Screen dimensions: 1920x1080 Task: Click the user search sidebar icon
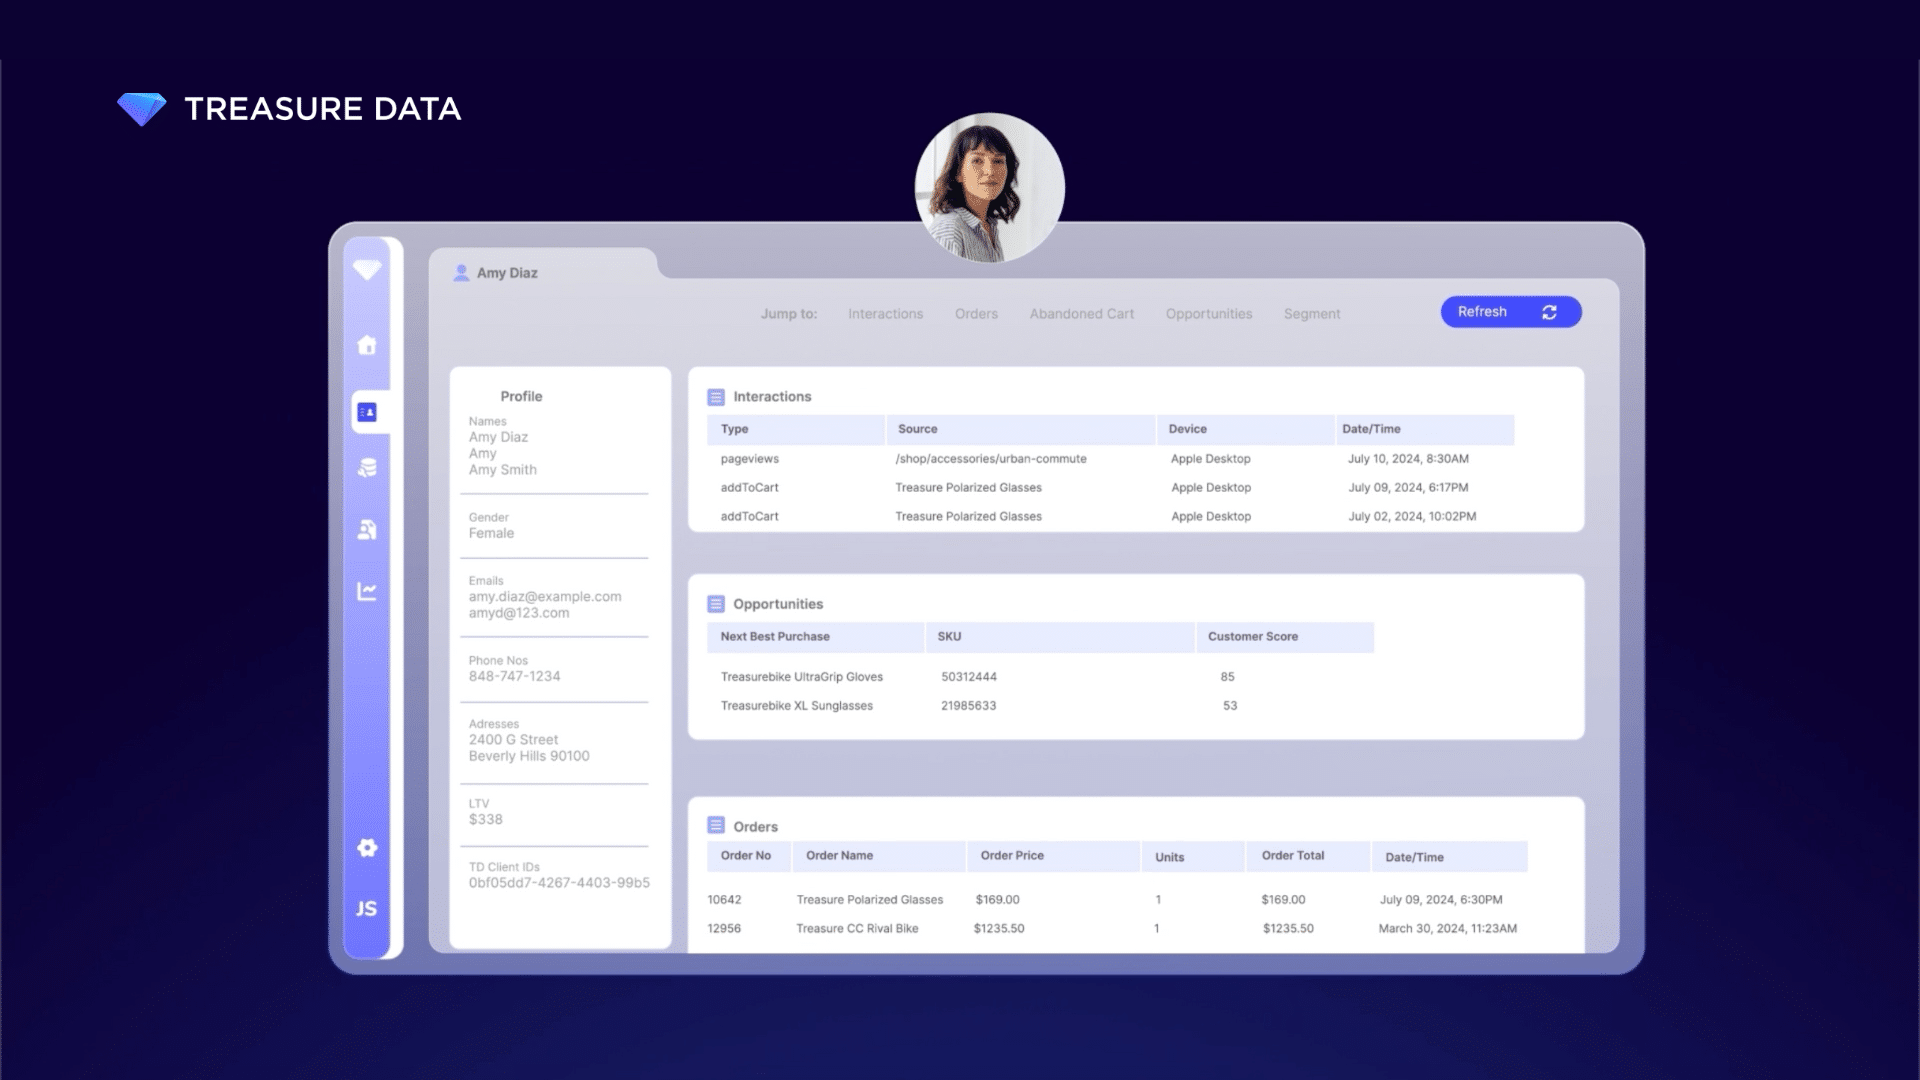(x=367, y=530)
